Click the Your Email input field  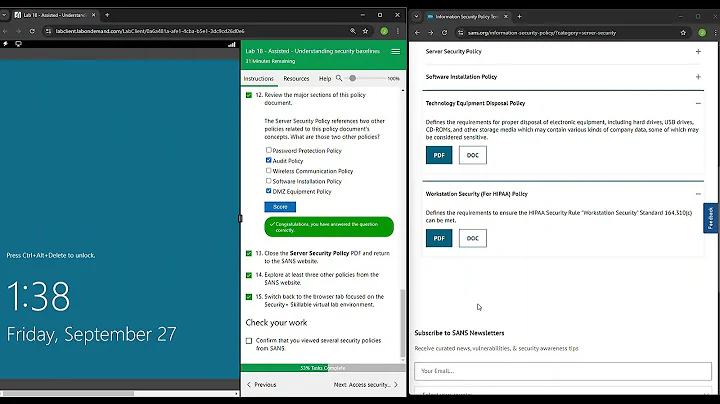coord(563,371)
